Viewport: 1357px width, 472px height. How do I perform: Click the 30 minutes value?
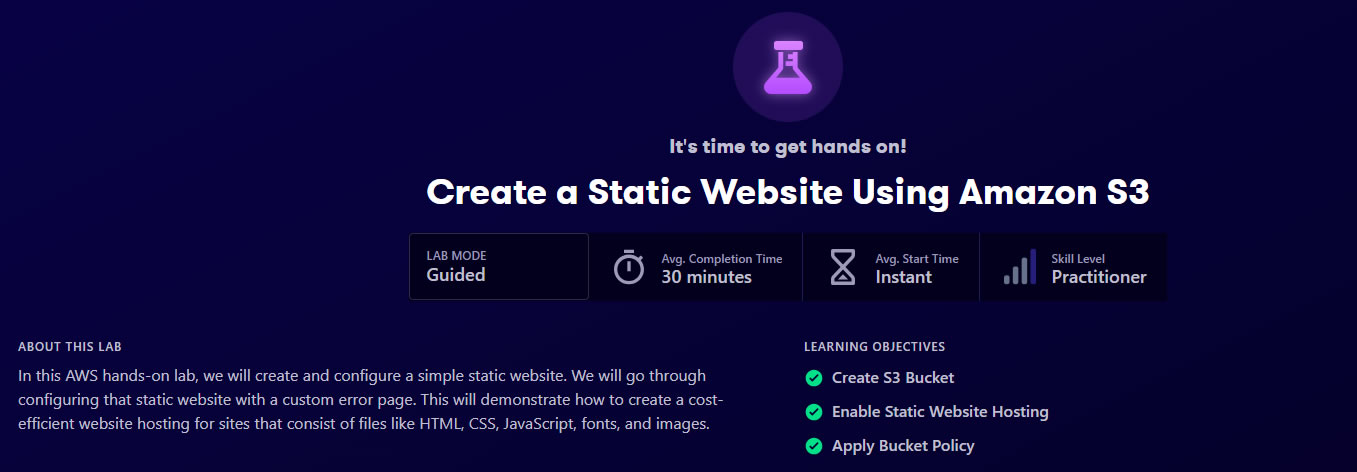706,277
